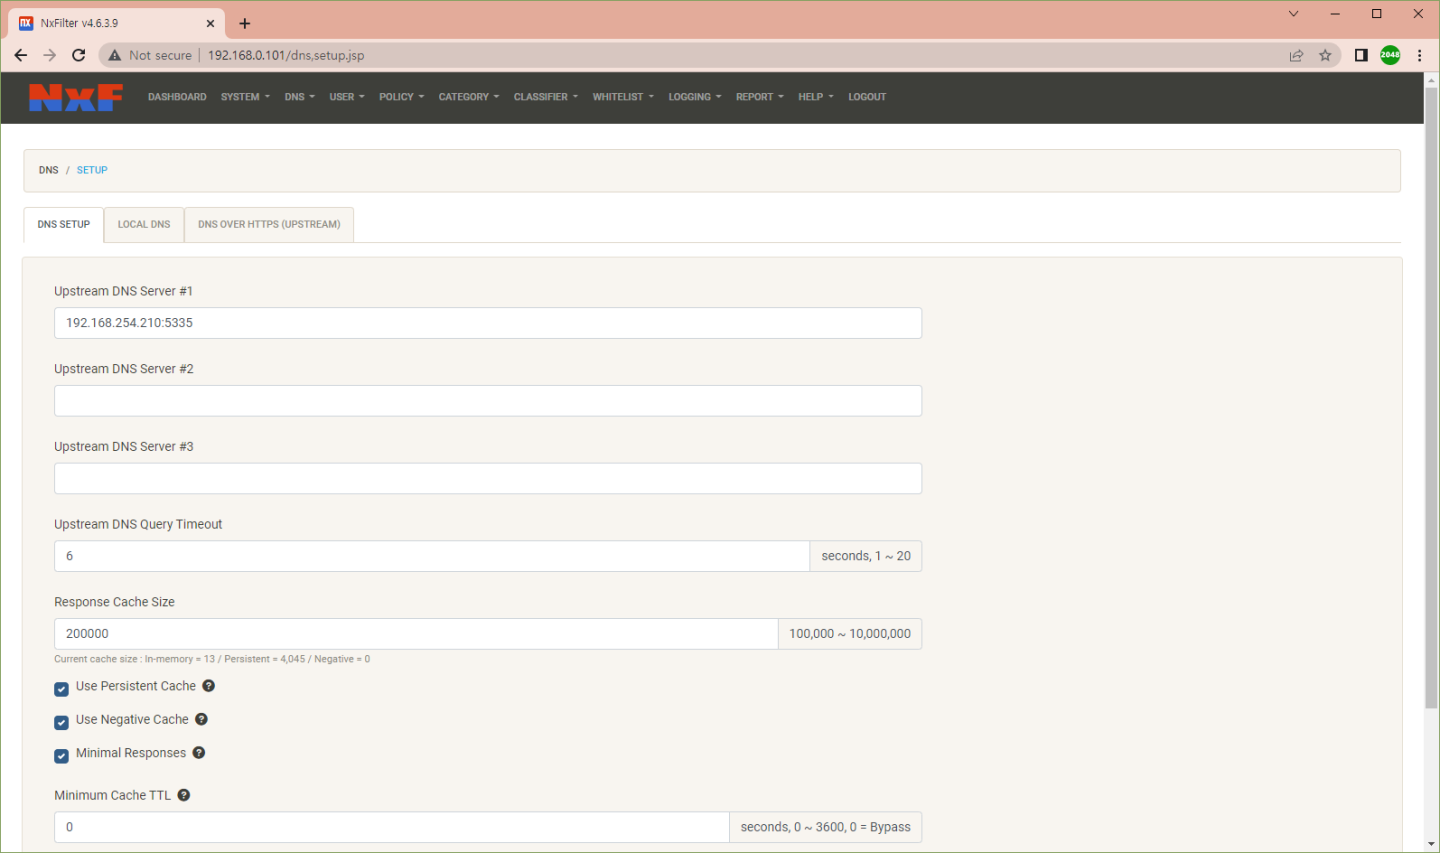The image size is (1440, 853).
Task: Click help icon beside Use Persistent Cache
Action: pyautogui.click(x=209, y=686)
